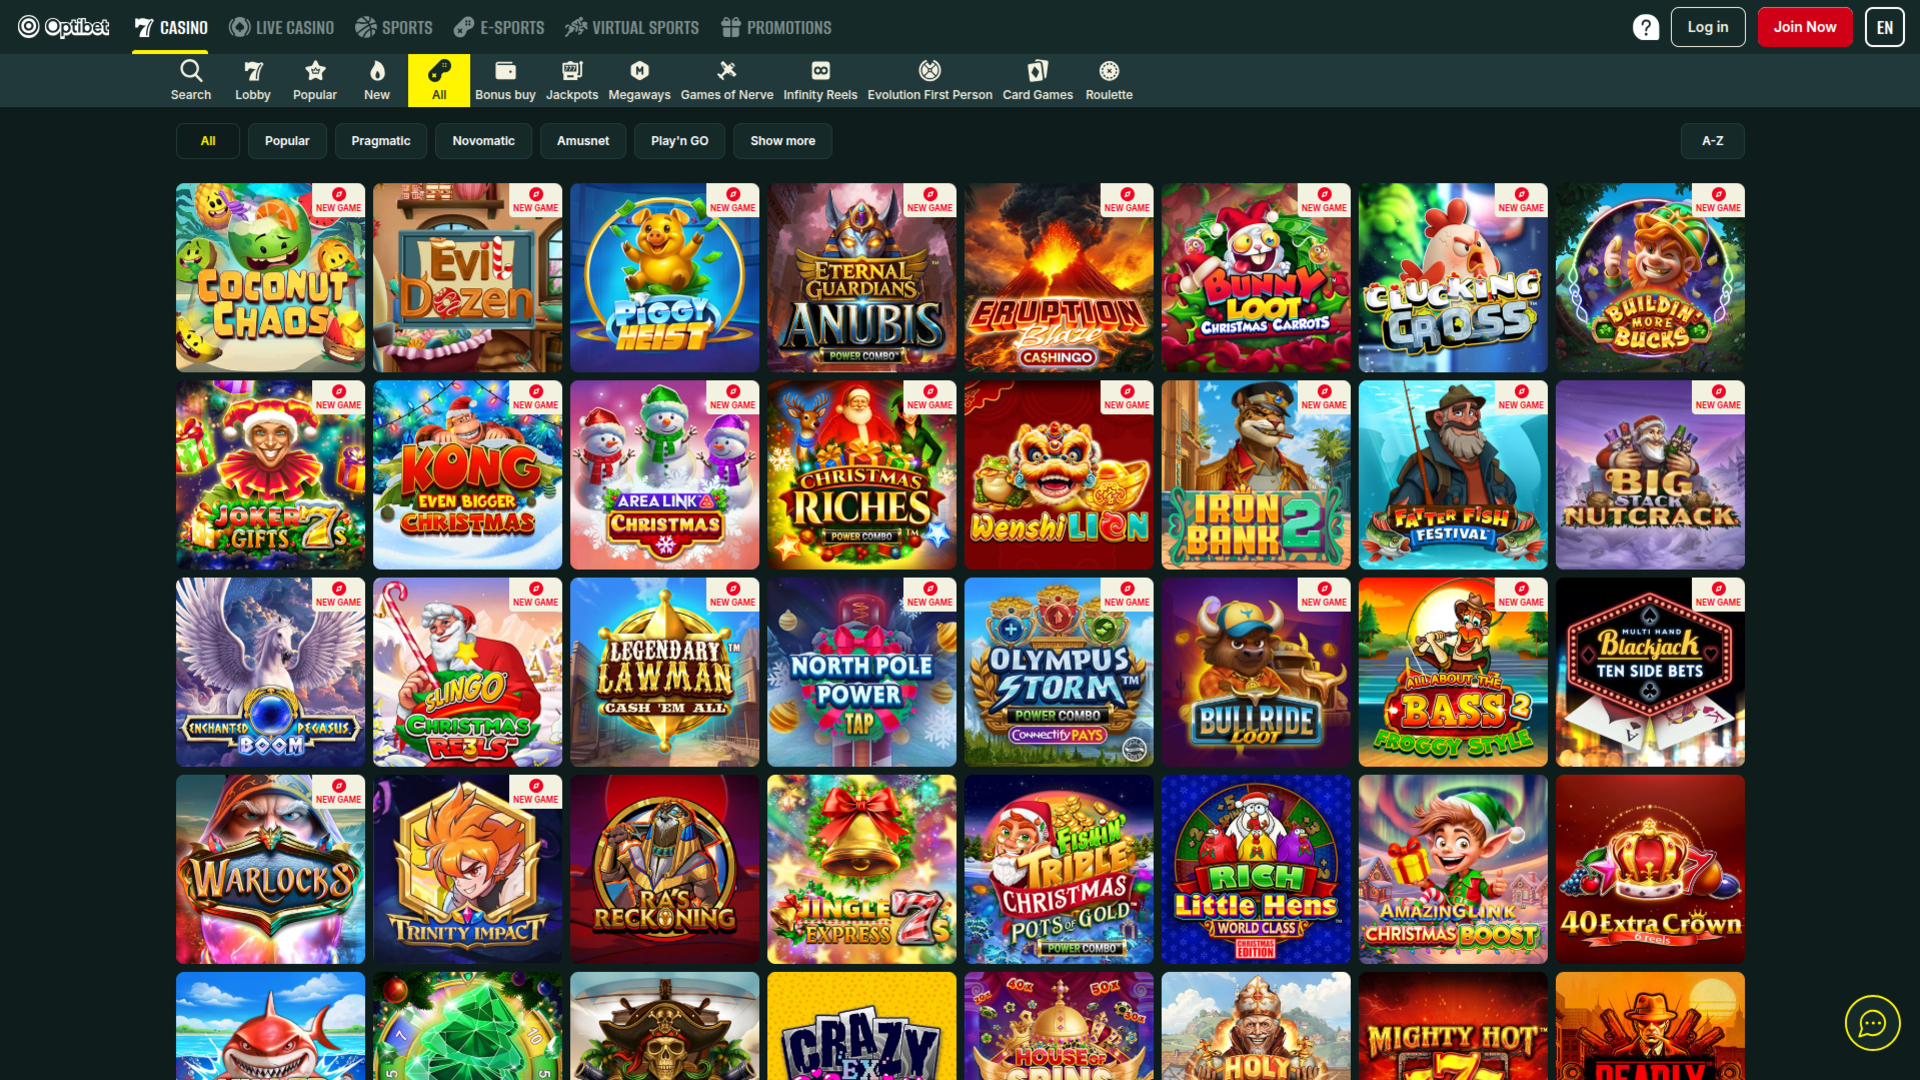Open the EN language selector
Viewport: 1920px width, 1080px height.
click(x=1884, y=27)
